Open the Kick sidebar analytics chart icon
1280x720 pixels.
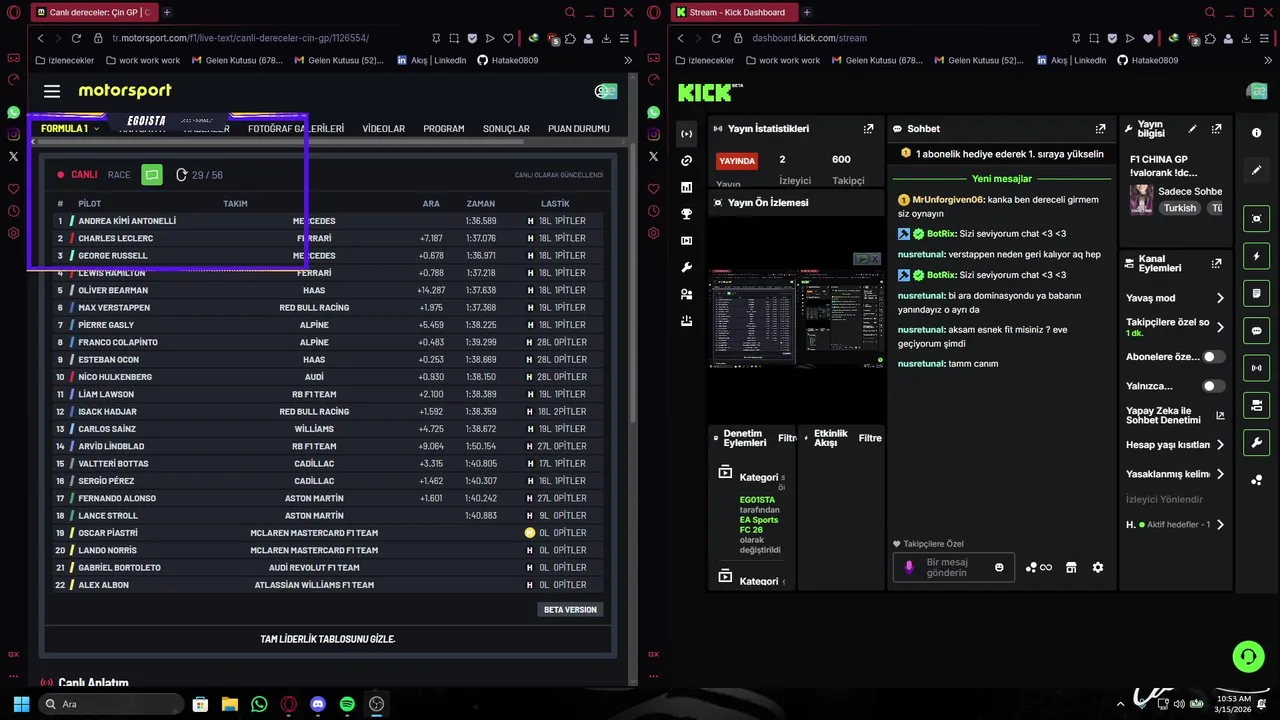pos(686,187)
